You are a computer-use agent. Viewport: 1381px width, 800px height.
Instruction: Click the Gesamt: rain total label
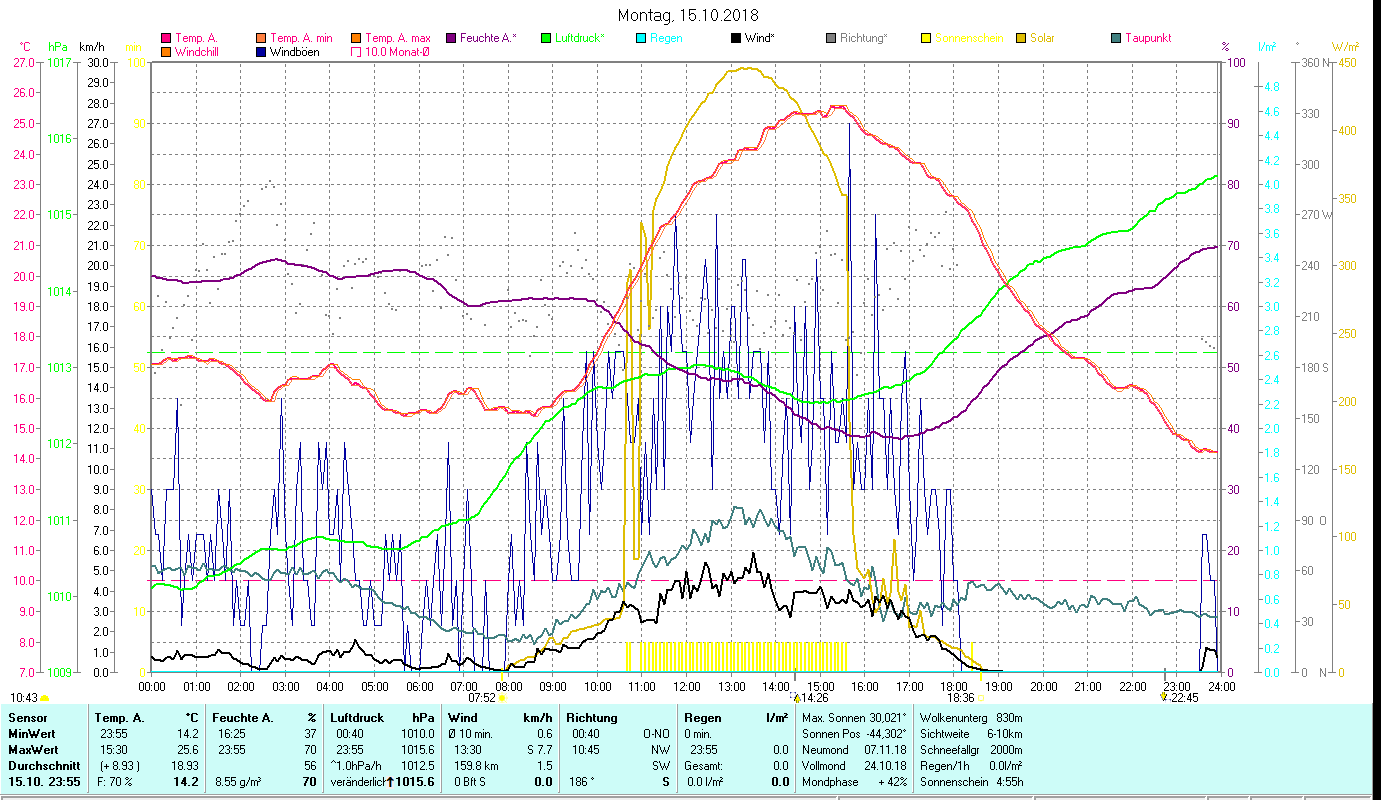704,765
